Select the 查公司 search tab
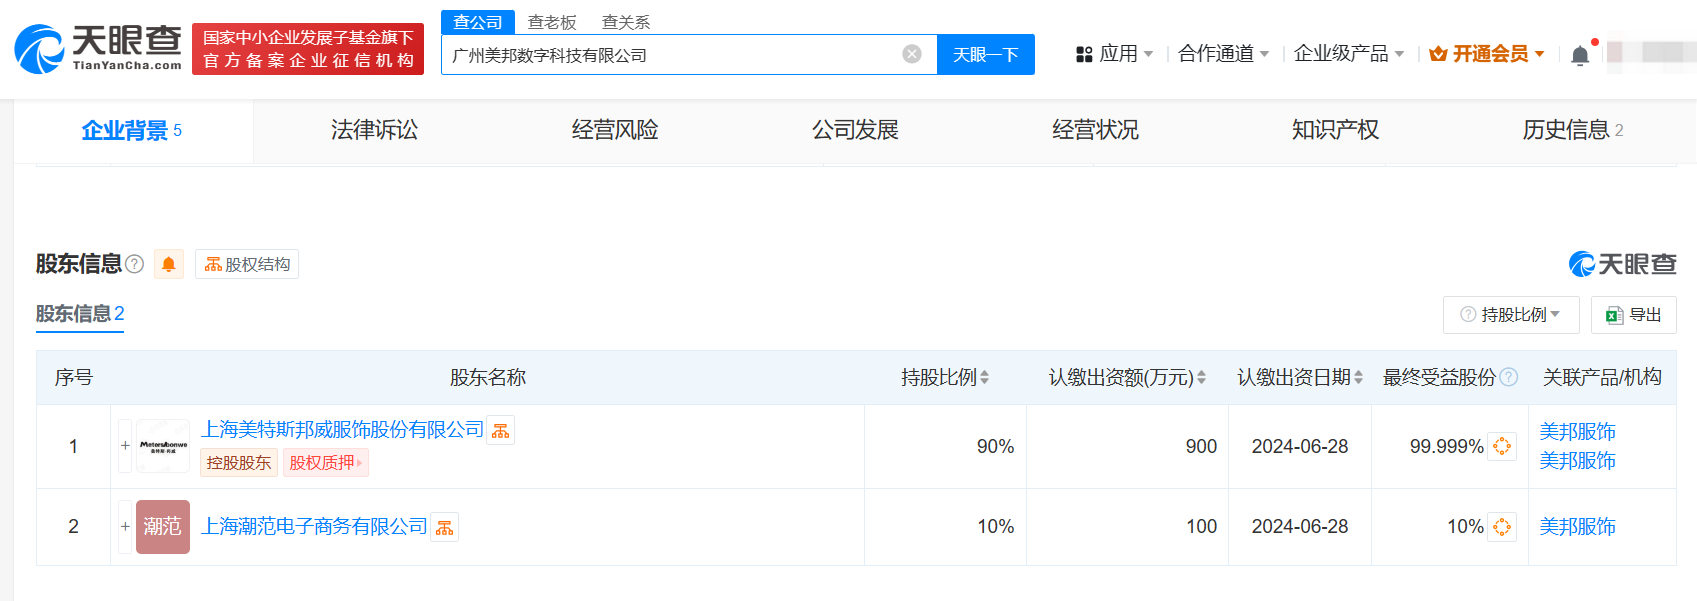The image size is (1697, 601). pos(478,22)
